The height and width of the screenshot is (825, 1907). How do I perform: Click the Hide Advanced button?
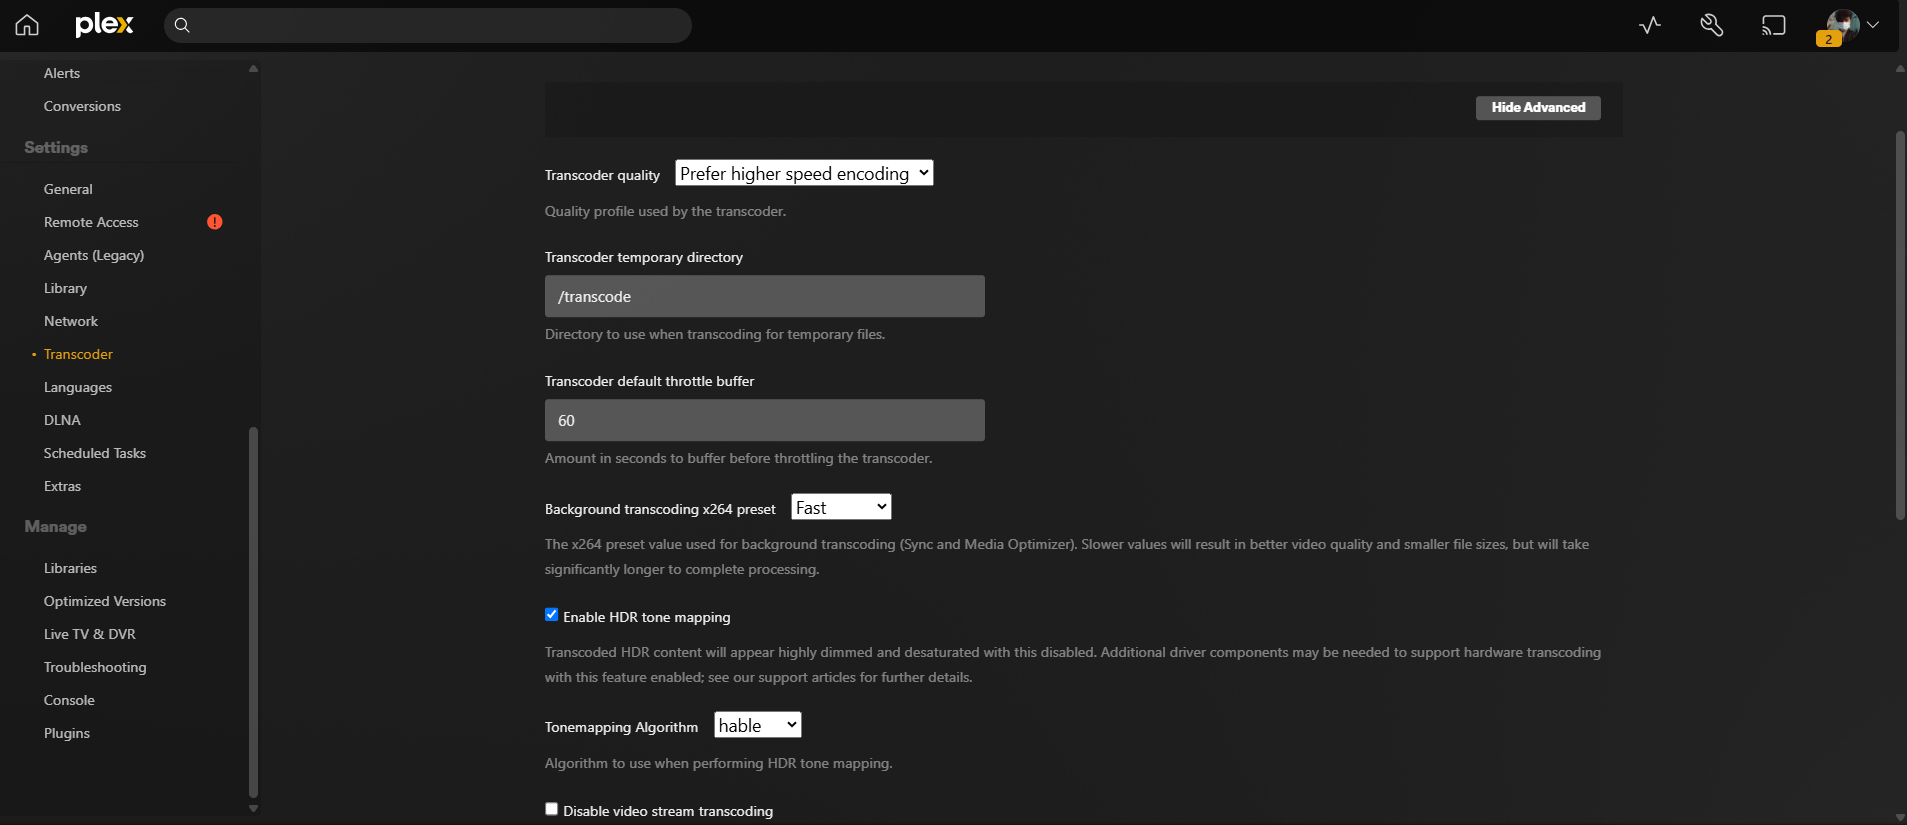pyautogui.click(x=1537, y=107)
